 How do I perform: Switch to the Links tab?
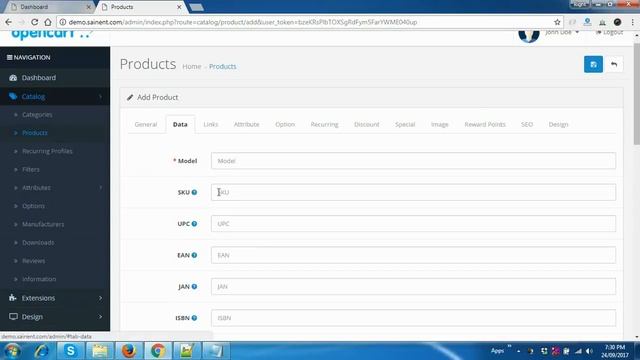pos(211,124)
